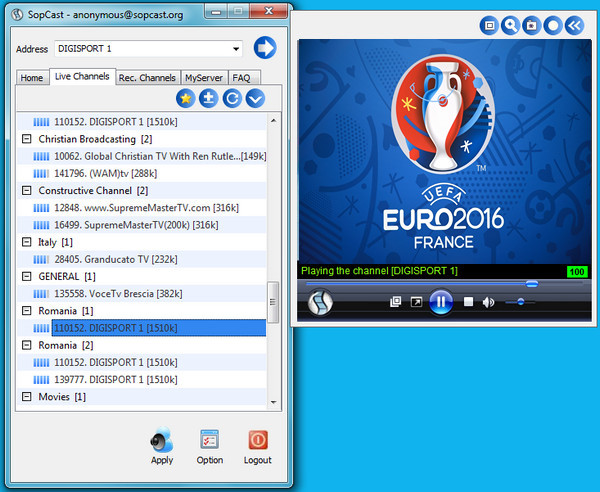Click the channel list scroll-up arrow
This screenshot has width=600, height=492.
click(273, 121)
